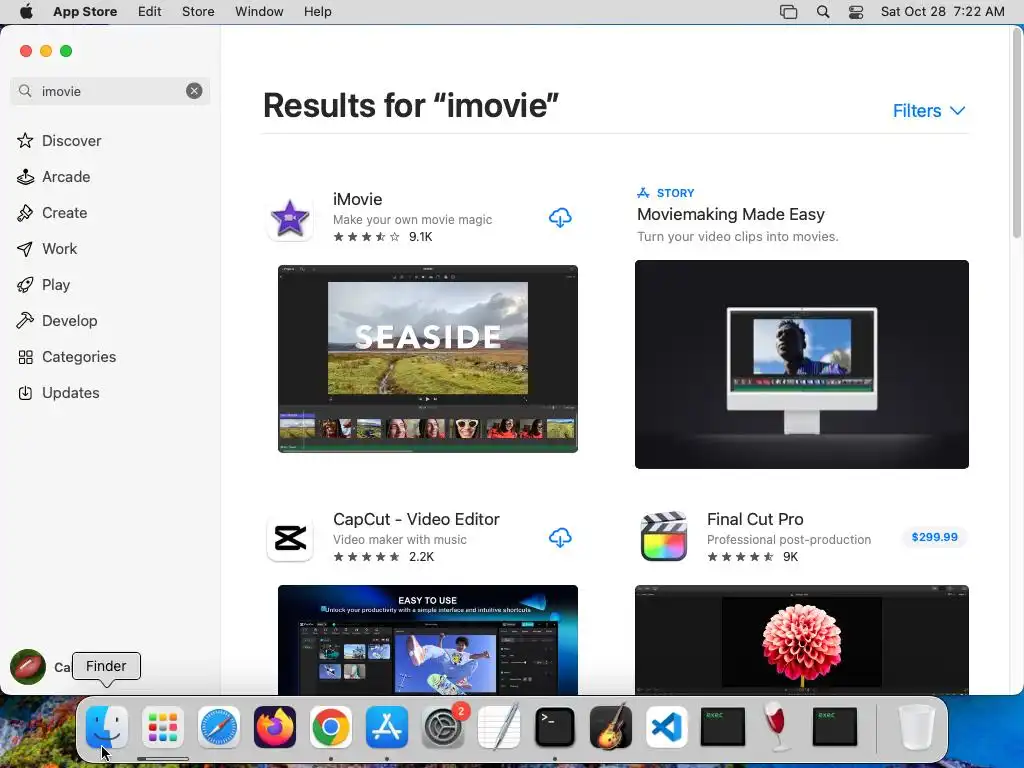
Task: Open Terminal from the Dock
Action: coord(554,727)
